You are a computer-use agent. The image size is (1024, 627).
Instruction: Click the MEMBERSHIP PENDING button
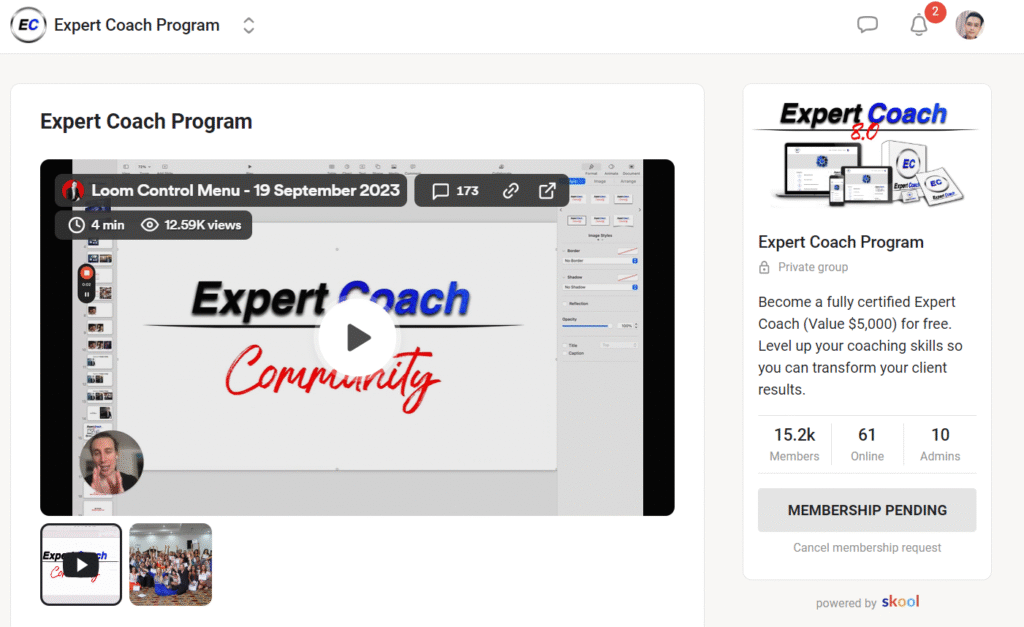point(867,510)
